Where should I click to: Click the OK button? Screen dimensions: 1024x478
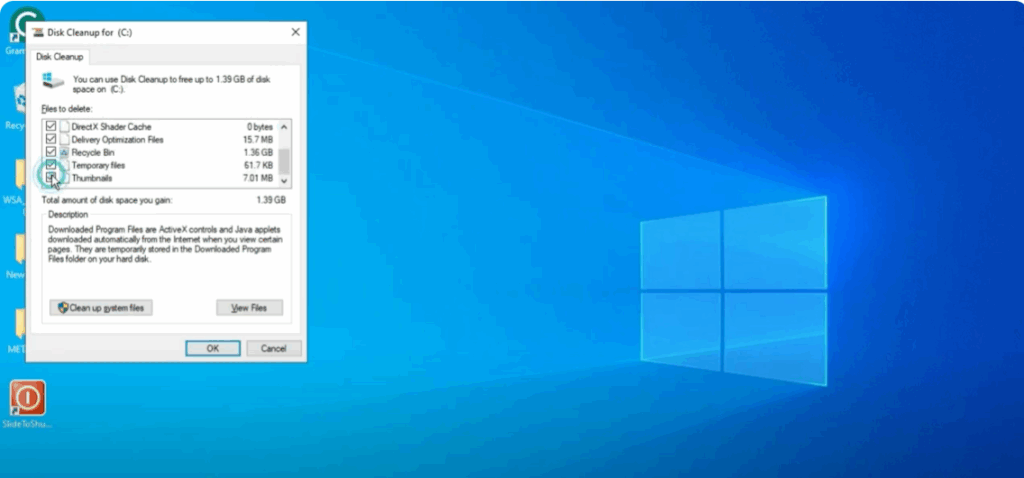213,348
